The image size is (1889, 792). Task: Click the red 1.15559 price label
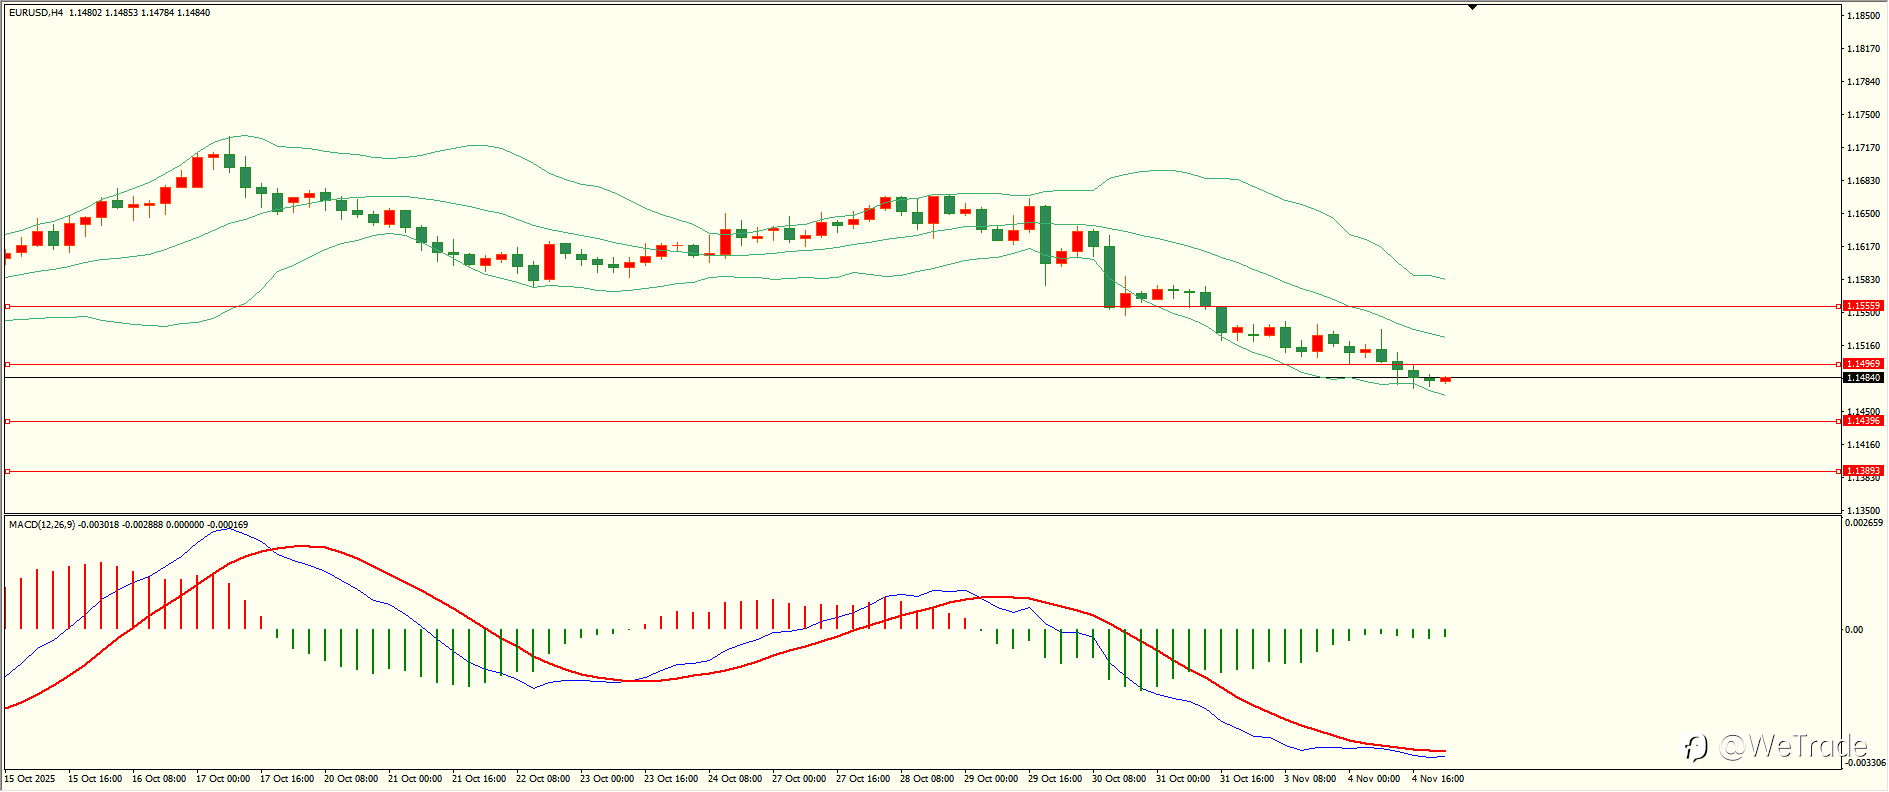tap(1863, 306)
